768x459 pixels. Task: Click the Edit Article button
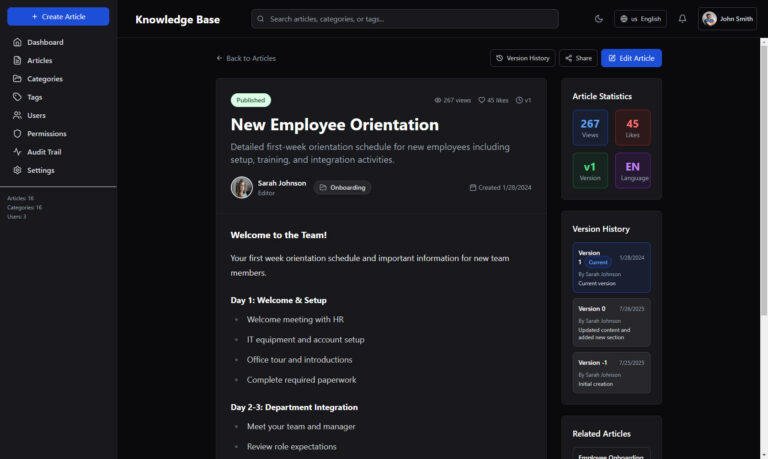[631, 58]
